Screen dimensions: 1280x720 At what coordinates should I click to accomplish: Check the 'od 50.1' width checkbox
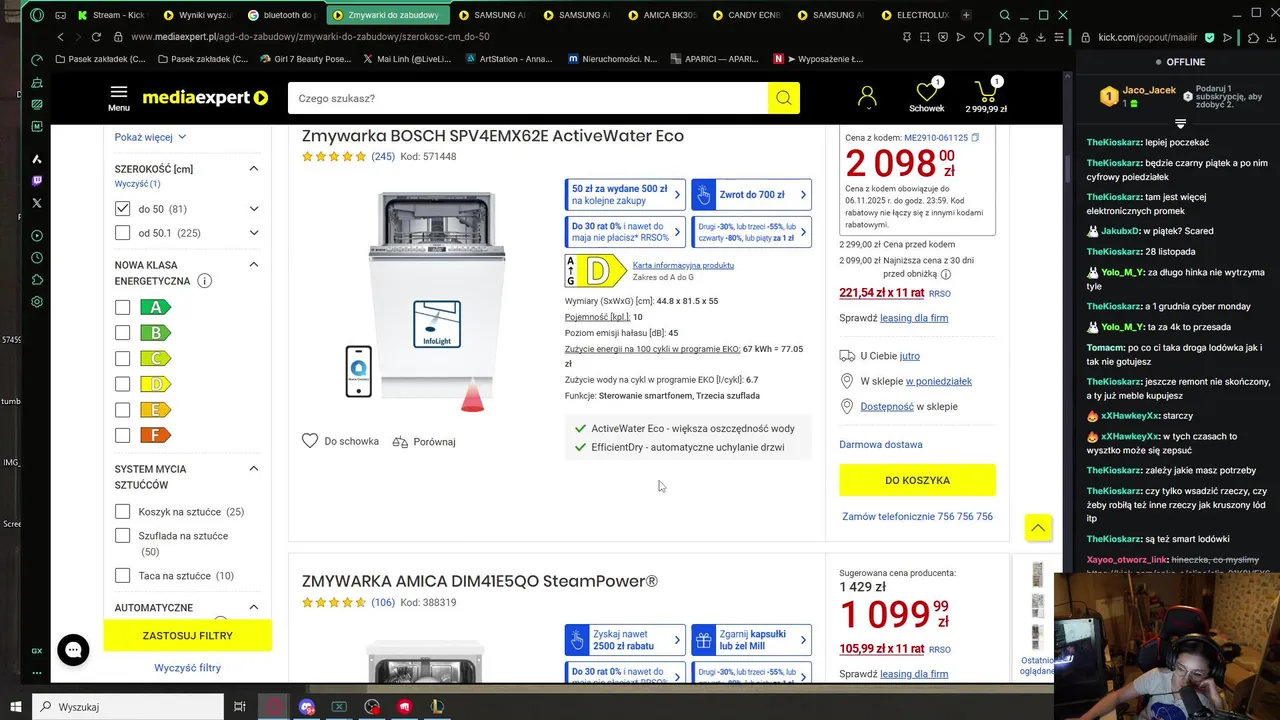click(x=122, y=232)
